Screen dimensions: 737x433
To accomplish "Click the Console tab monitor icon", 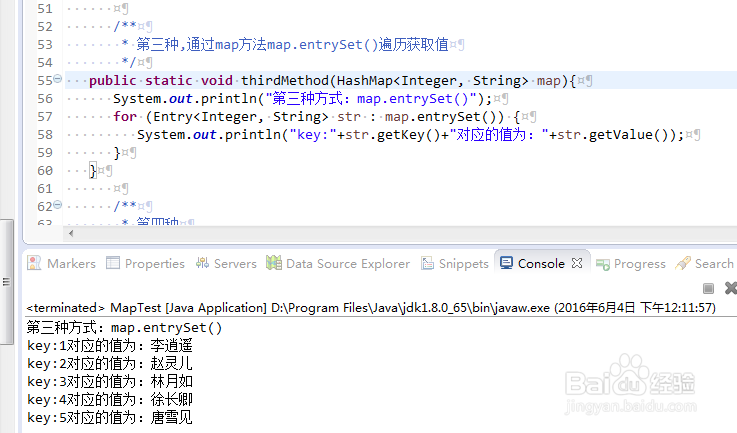I will (506, 264).
